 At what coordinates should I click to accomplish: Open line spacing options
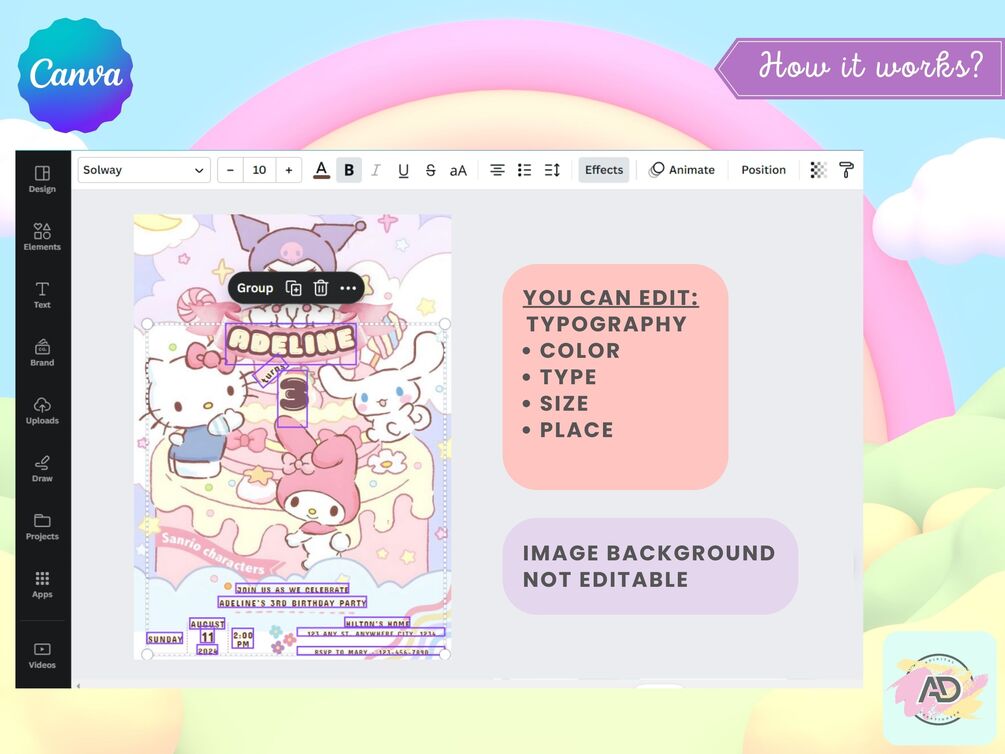point(552,170)
